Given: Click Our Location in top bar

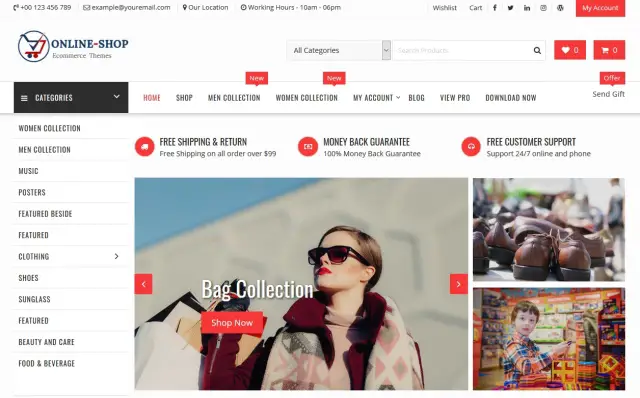Looking at the screenshot, I should click(x=205, y=7).
